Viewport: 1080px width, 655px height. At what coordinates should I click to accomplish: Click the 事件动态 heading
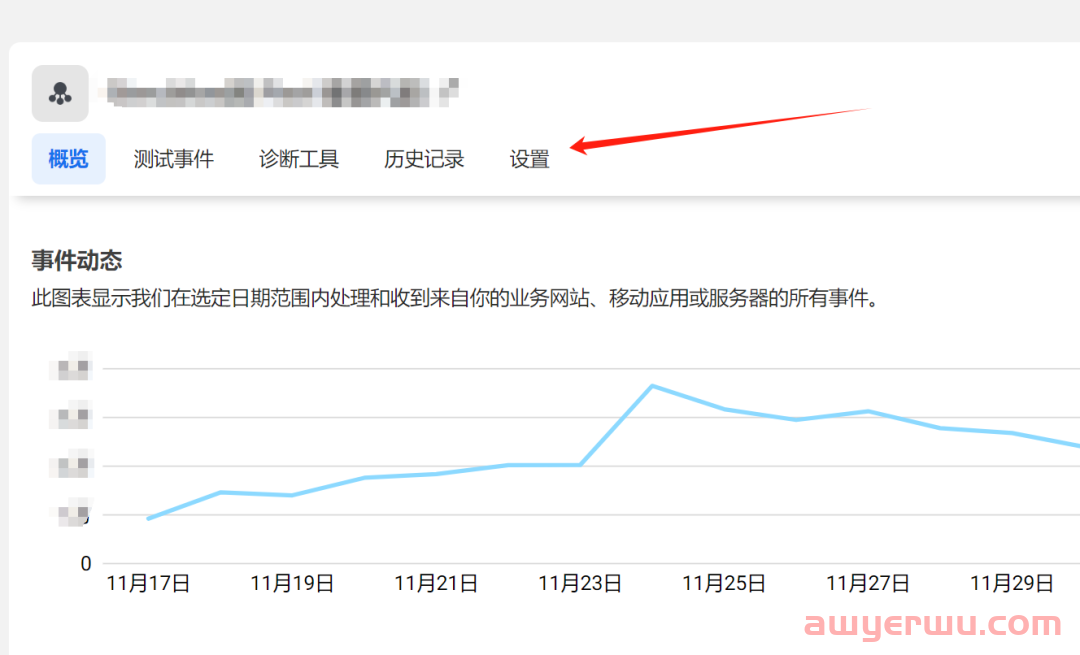click(x=76, y=260)
